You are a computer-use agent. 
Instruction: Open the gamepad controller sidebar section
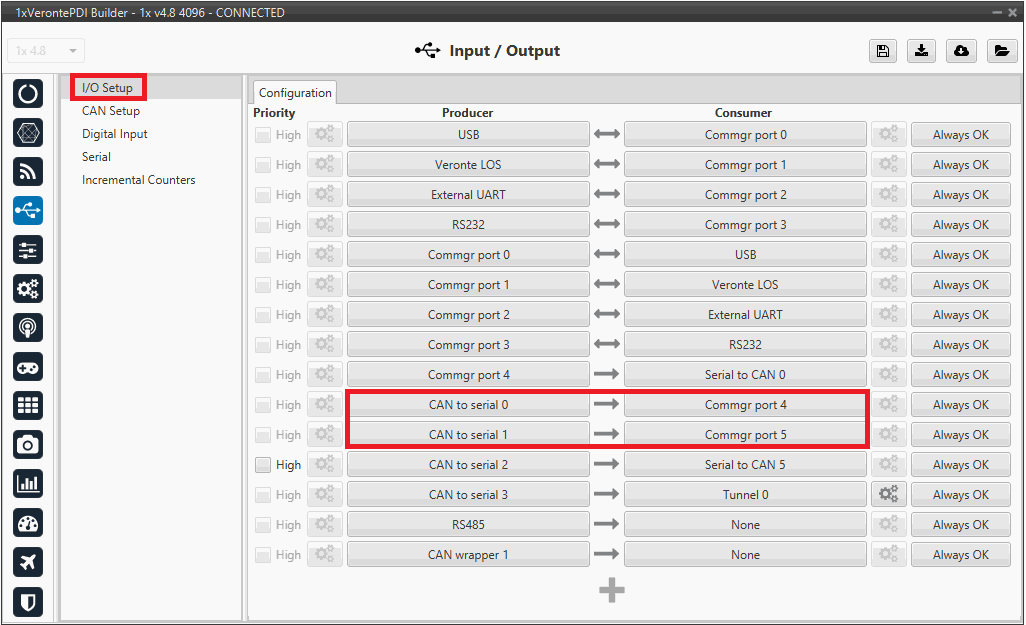pos(28,367)
